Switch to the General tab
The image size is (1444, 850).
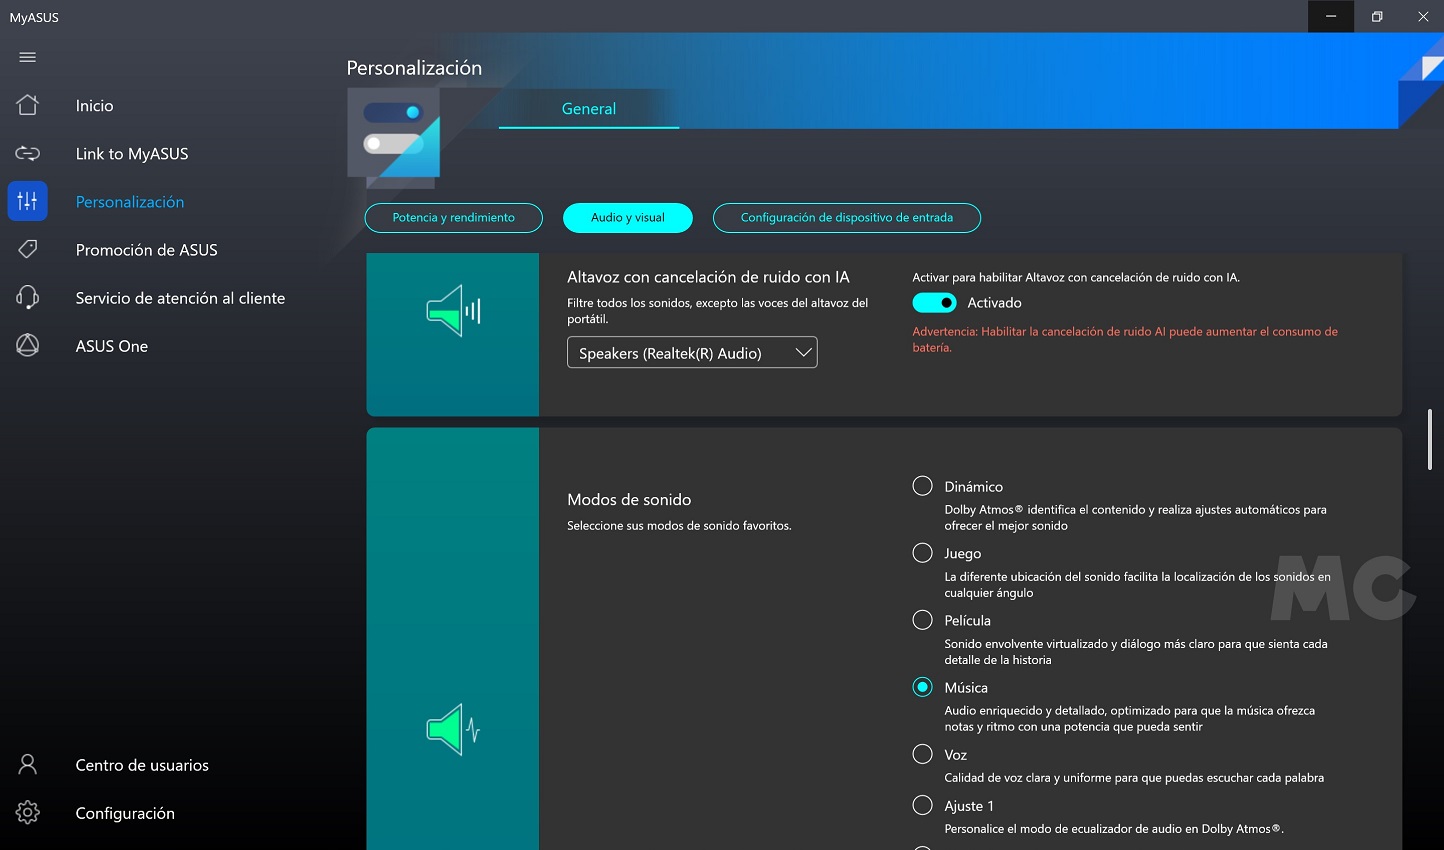coord(588,109)
